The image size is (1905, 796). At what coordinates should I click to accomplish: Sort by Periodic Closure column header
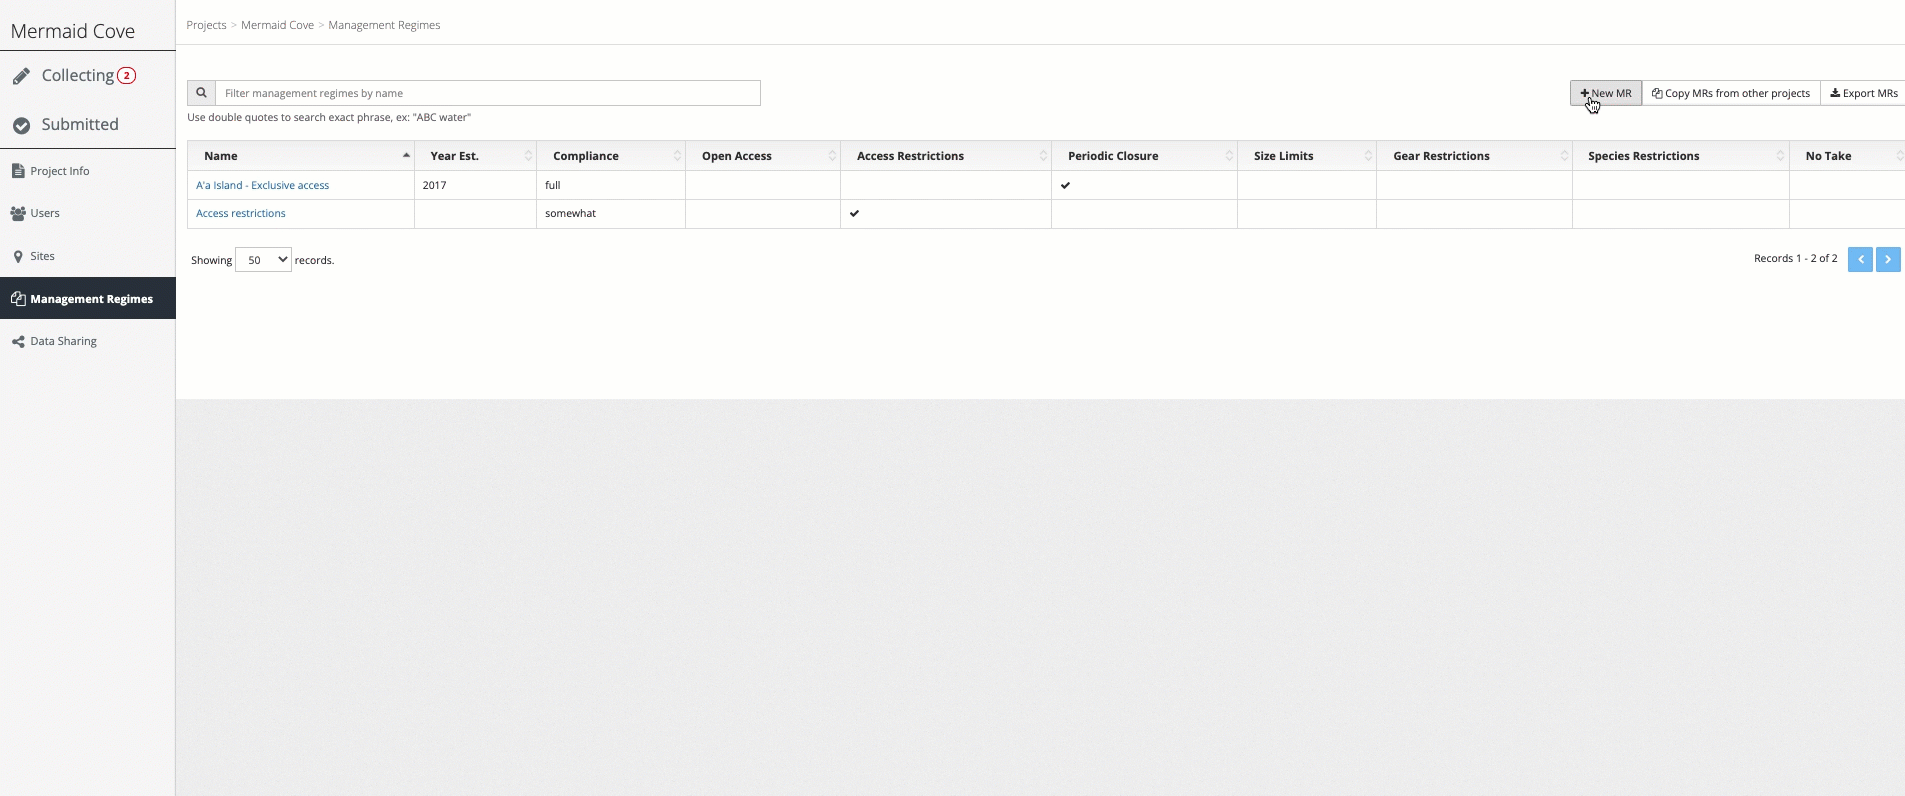pos(1145,156)
